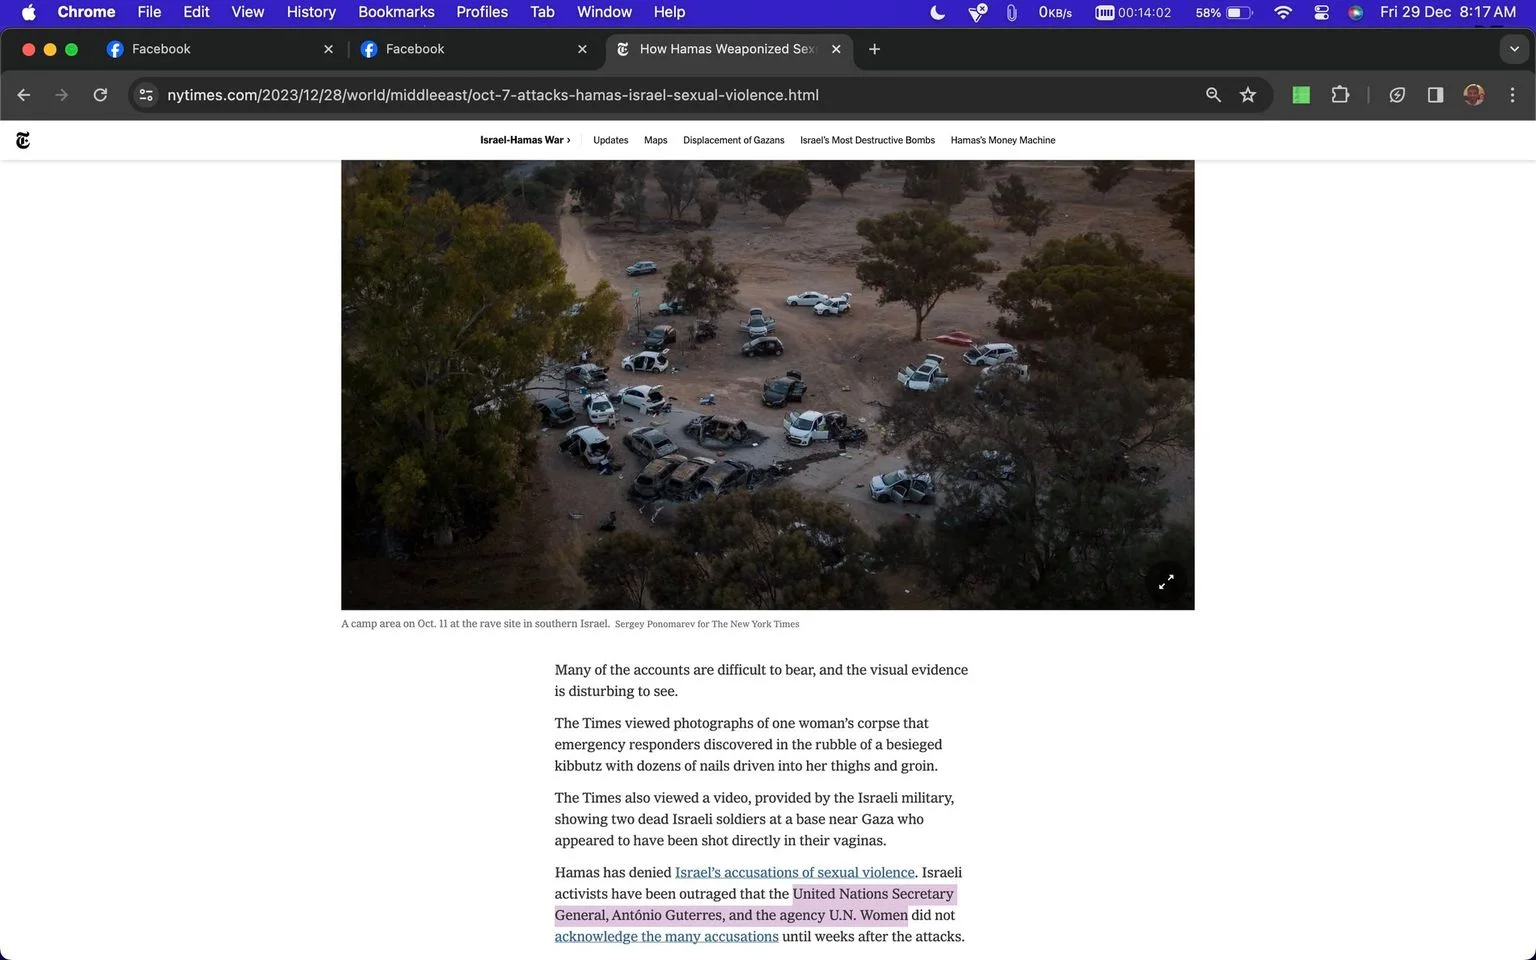View site information in address bar
1536x960 pixels.
tap(146, 95)
